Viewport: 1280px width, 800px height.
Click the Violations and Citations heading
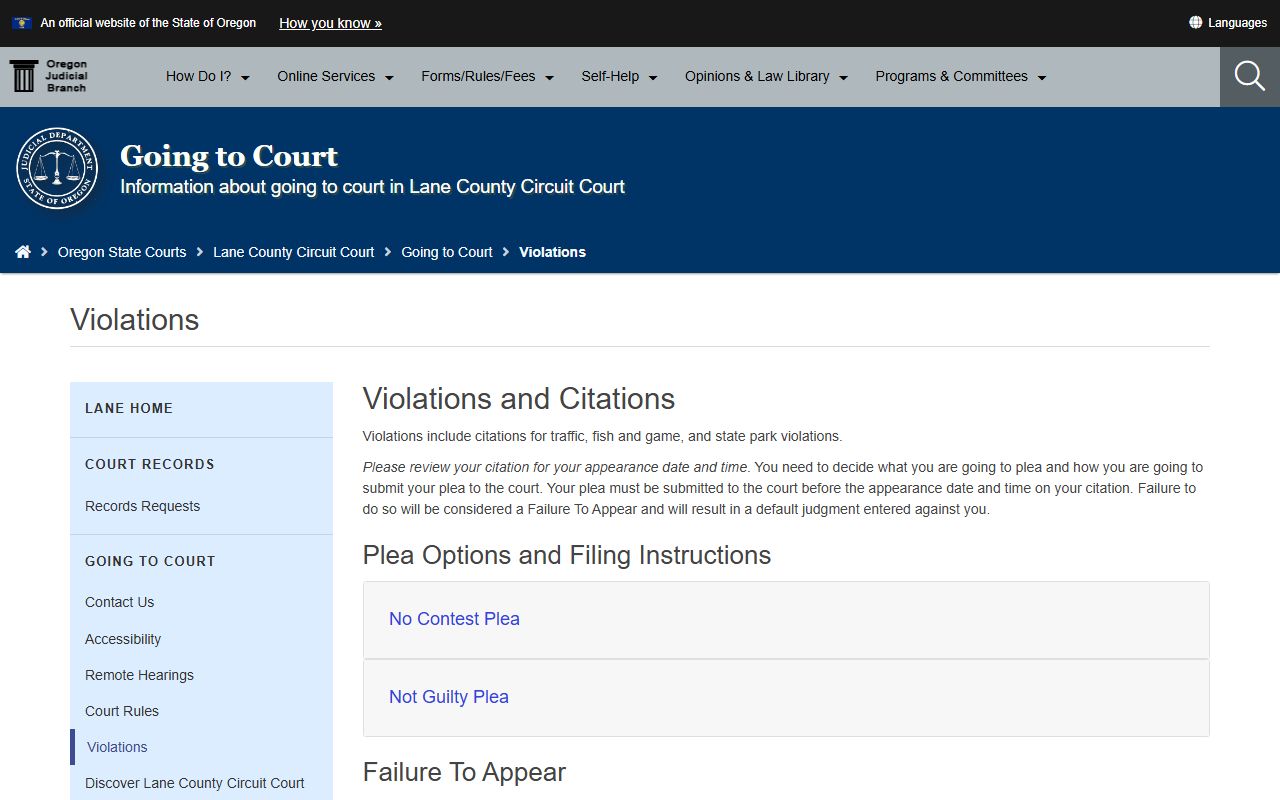[x=519, y=399]
